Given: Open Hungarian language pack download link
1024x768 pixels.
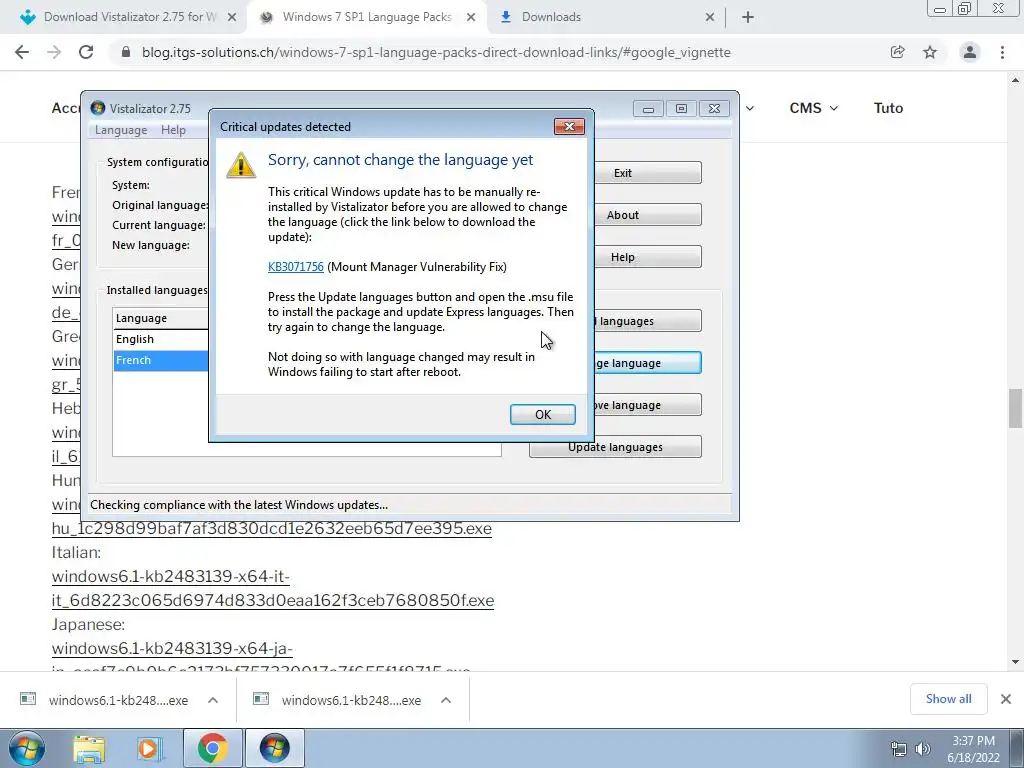Looking at the screenshot, I should [x=272, y=528].
